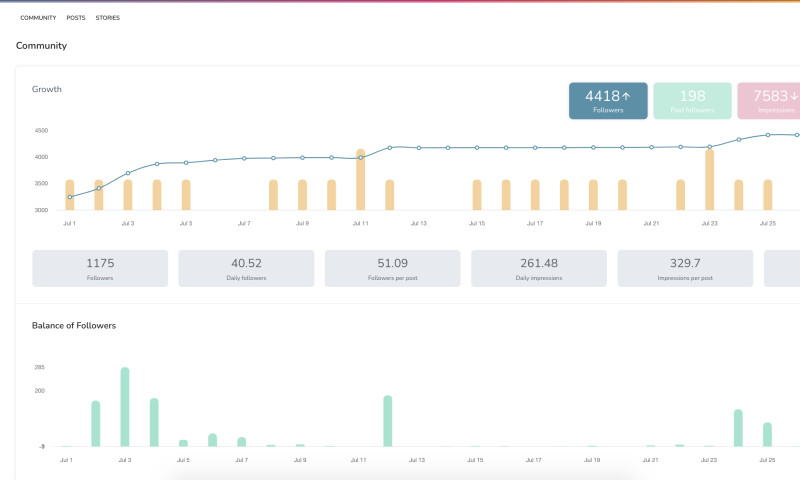The width and height of the screenshot is (800, 480).
Task: Toggle the Impressions series card
Action: [x=770, y=101]
